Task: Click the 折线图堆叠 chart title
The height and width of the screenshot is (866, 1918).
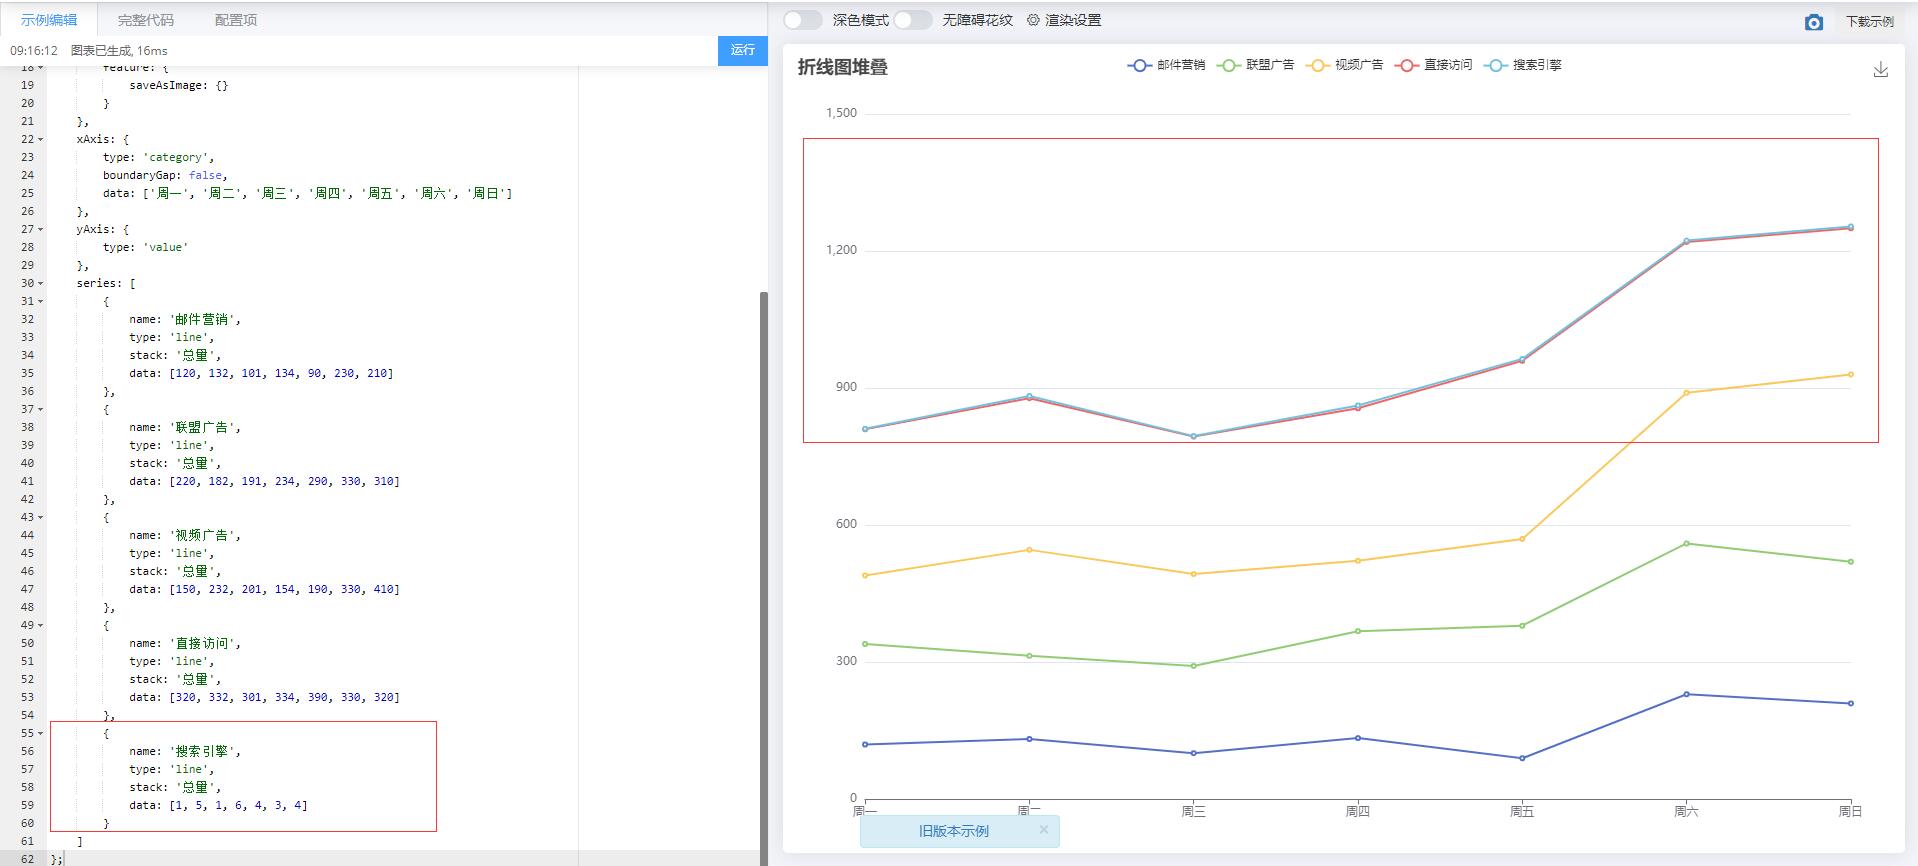Action: click(843, 67)
